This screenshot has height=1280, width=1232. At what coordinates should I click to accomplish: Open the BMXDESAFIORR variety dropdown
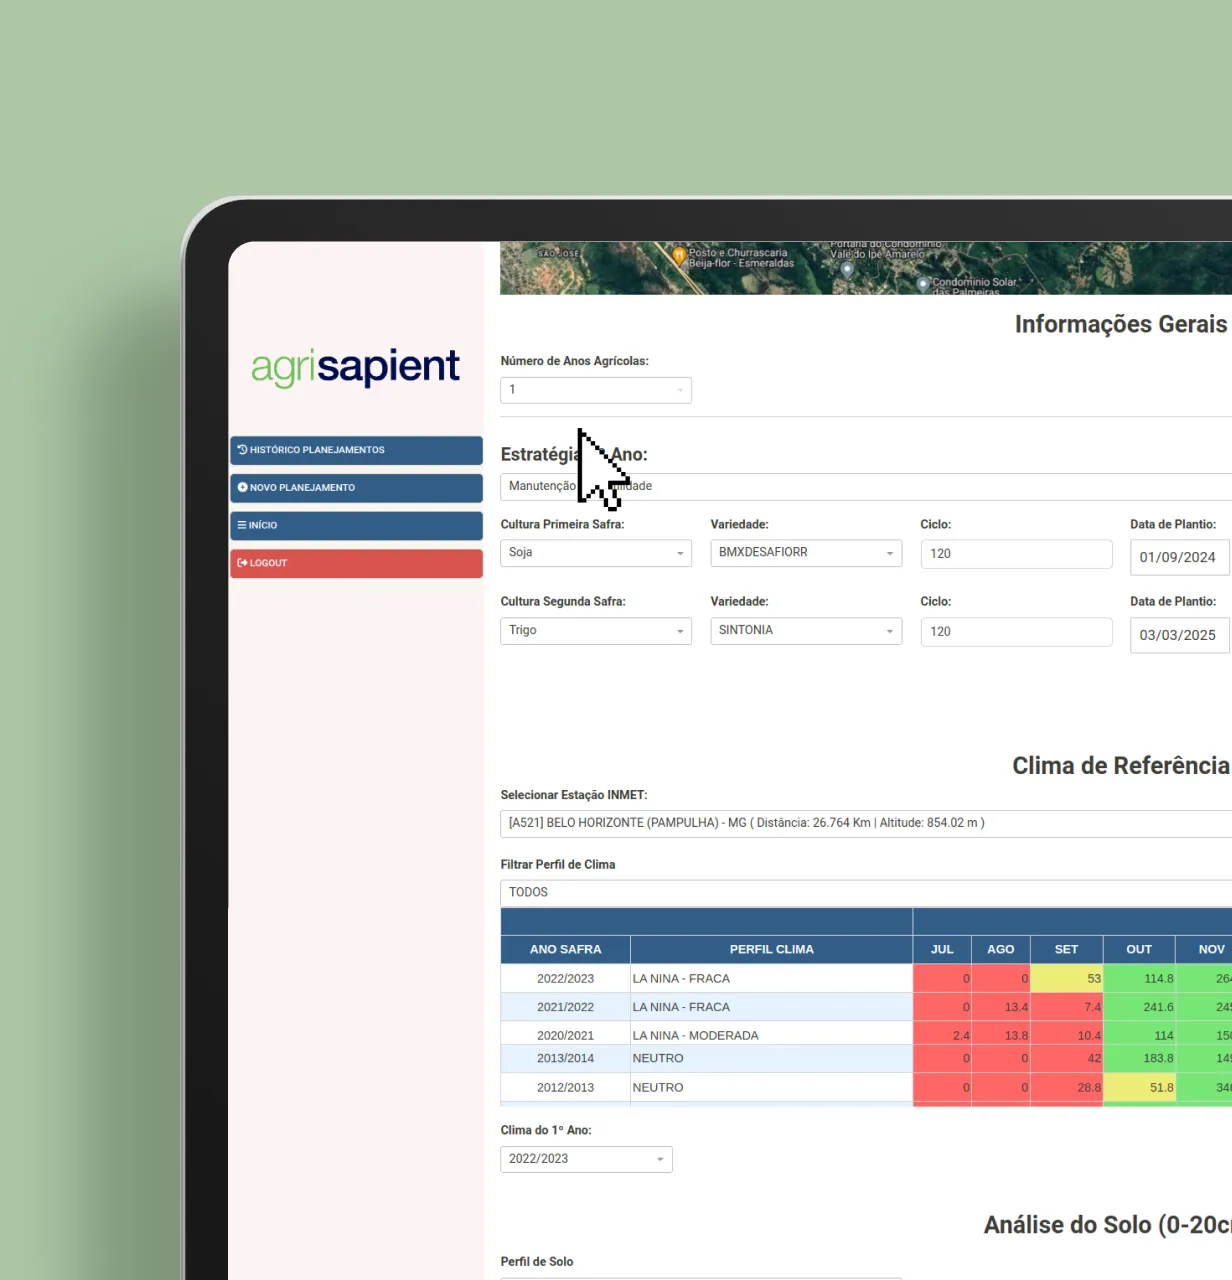[805, 553]
